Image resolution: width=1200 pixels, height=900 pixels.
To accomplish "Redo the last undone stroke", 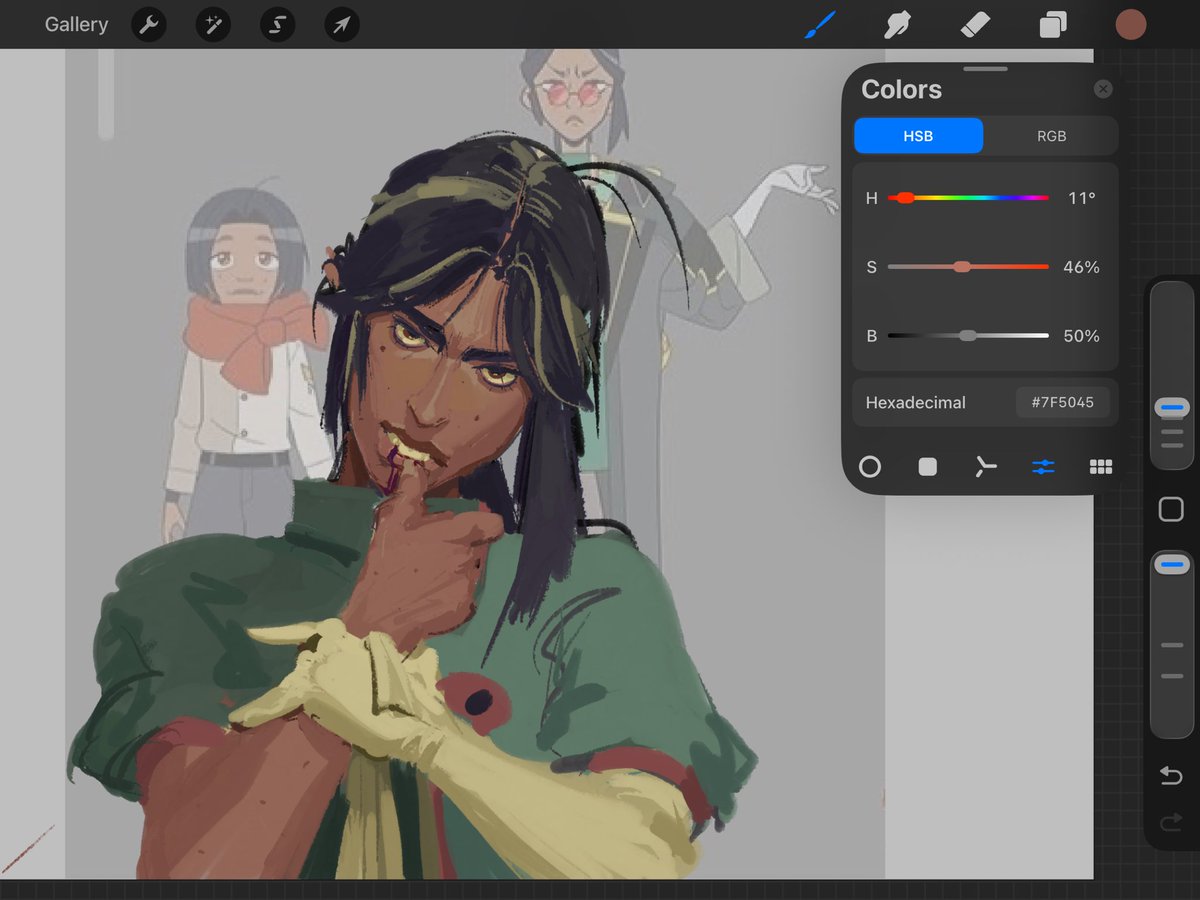I will click(x=1171, y=823).
